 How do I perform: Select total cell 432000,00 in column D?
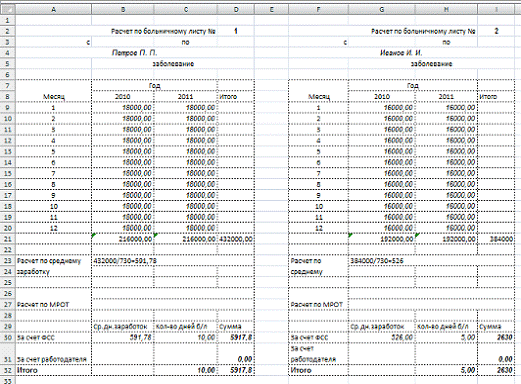[x=236, y=239]
